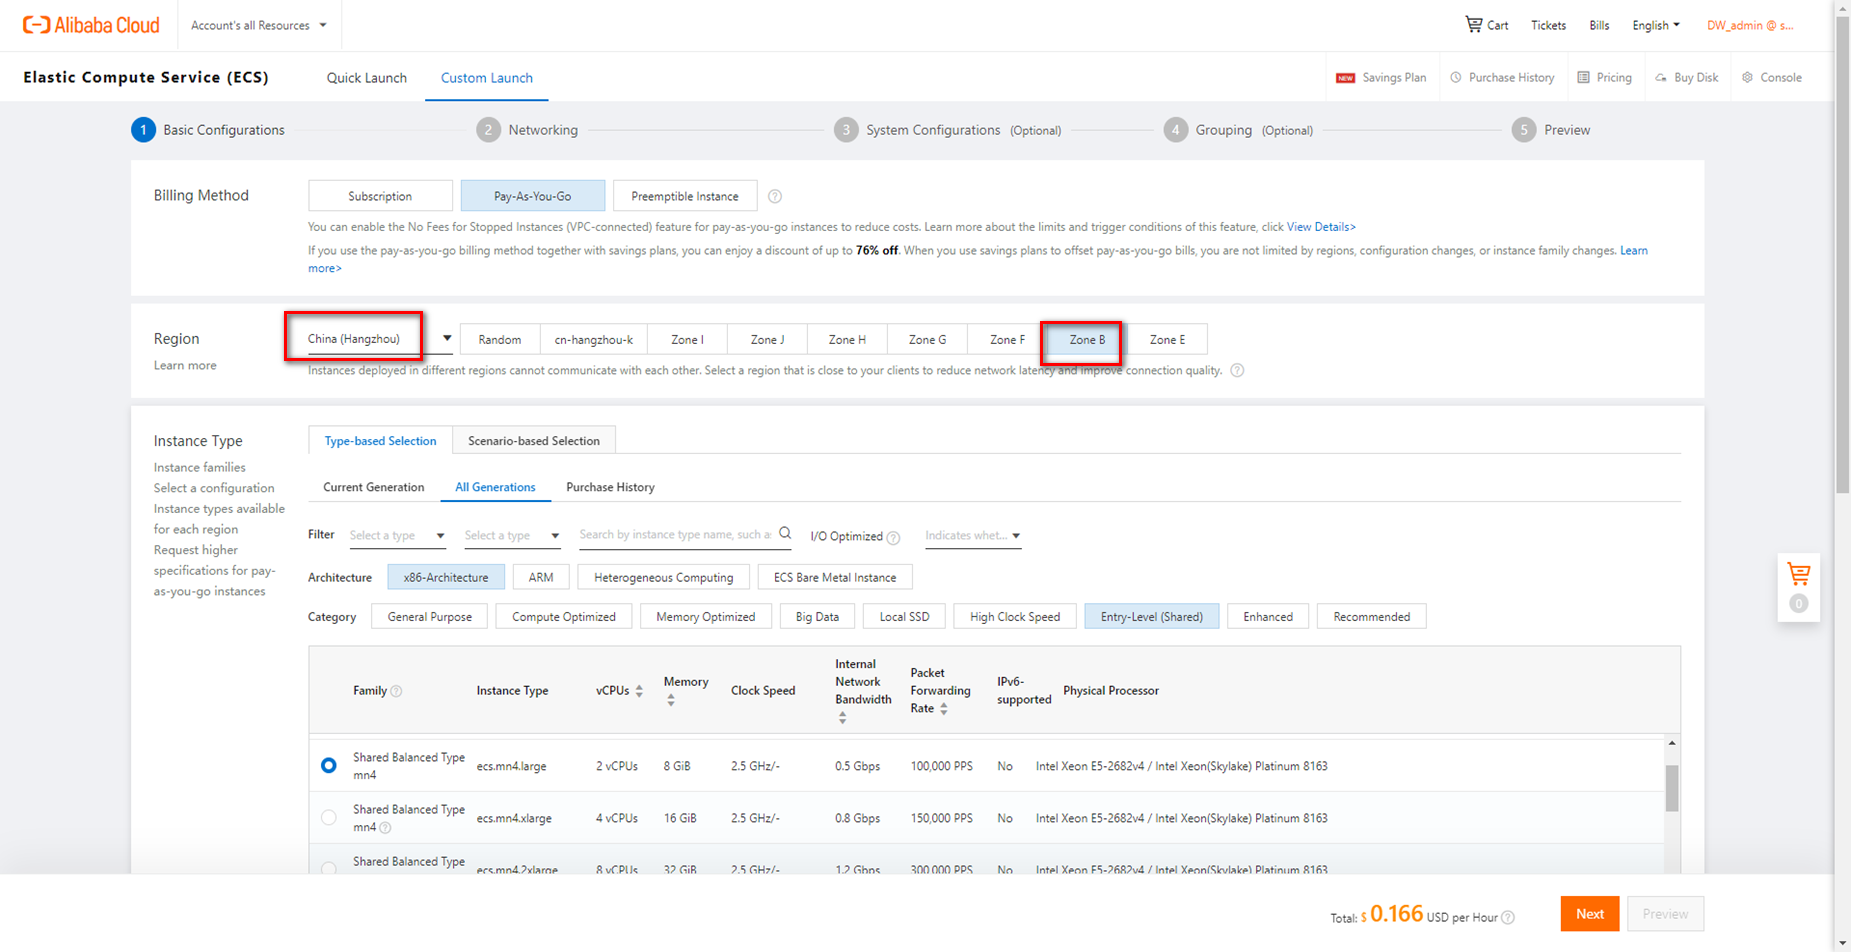Click the Console gear icon
Image resolution: width=1851 pixels, height=952 pixels.
[x=1747, y=77]
